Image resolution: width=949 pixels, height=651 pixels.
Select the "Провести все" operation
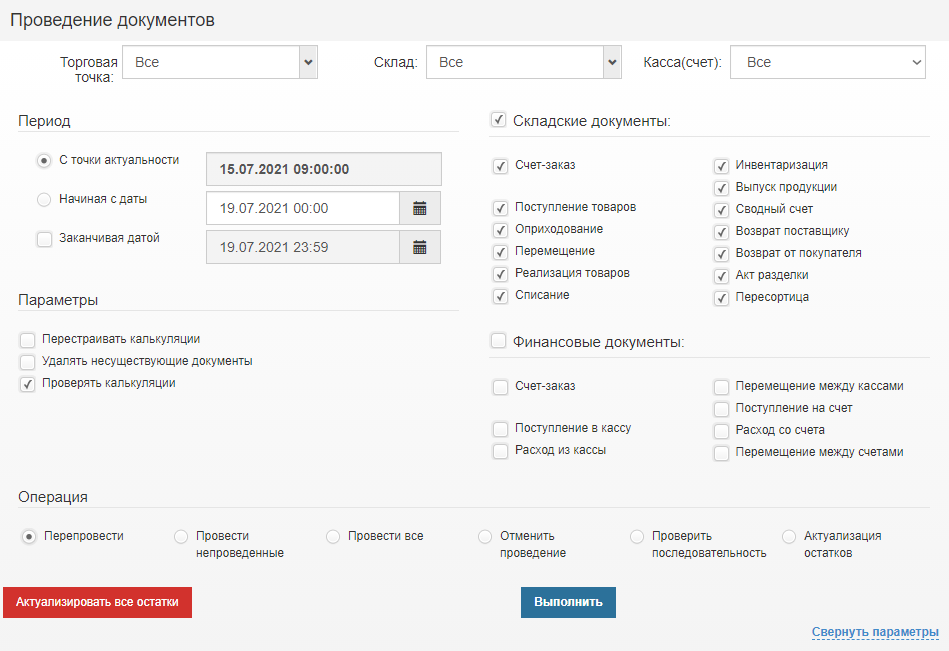point(332,536)
